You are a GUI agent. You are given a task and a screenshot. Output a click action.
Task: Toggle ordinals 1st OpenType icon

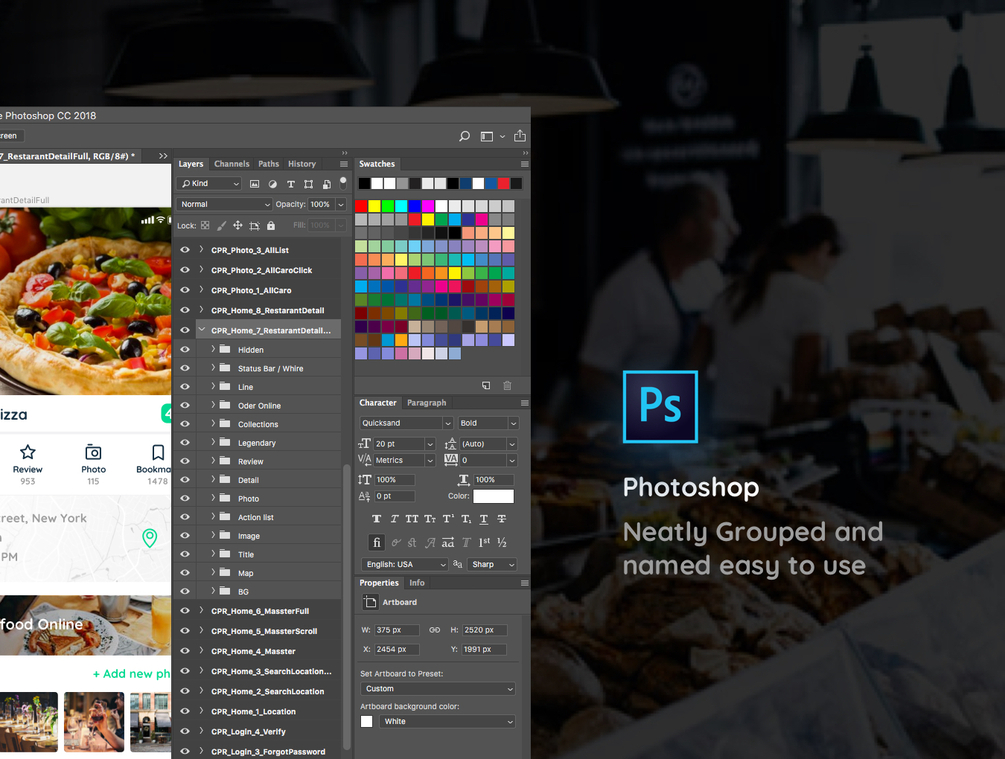485,542
